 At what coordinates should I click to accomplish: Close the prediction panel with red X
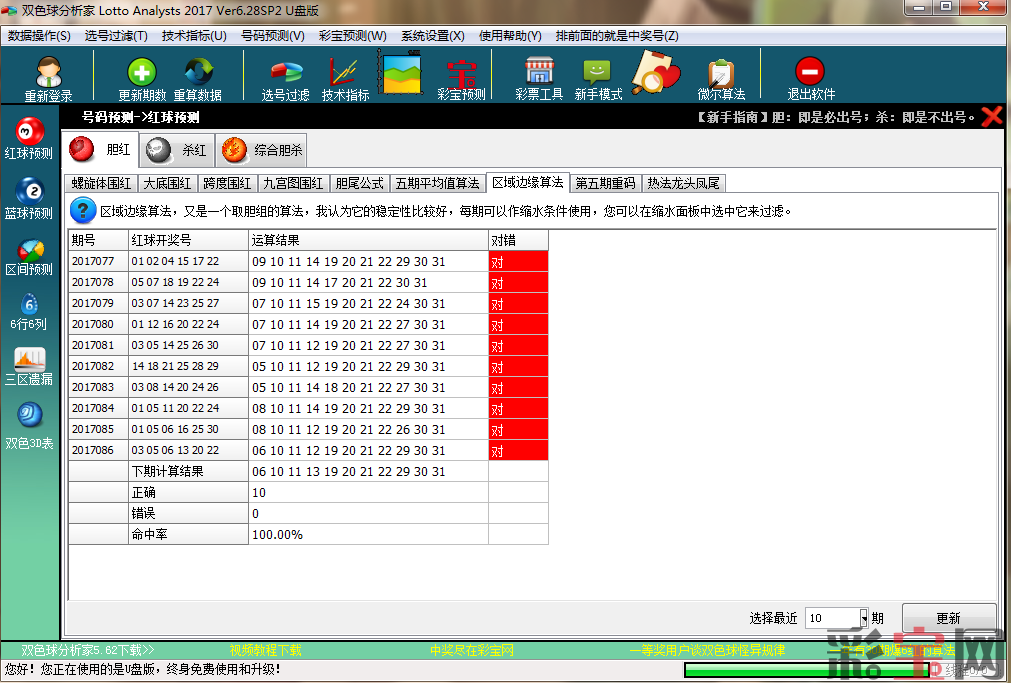click(x=991, y=117)
